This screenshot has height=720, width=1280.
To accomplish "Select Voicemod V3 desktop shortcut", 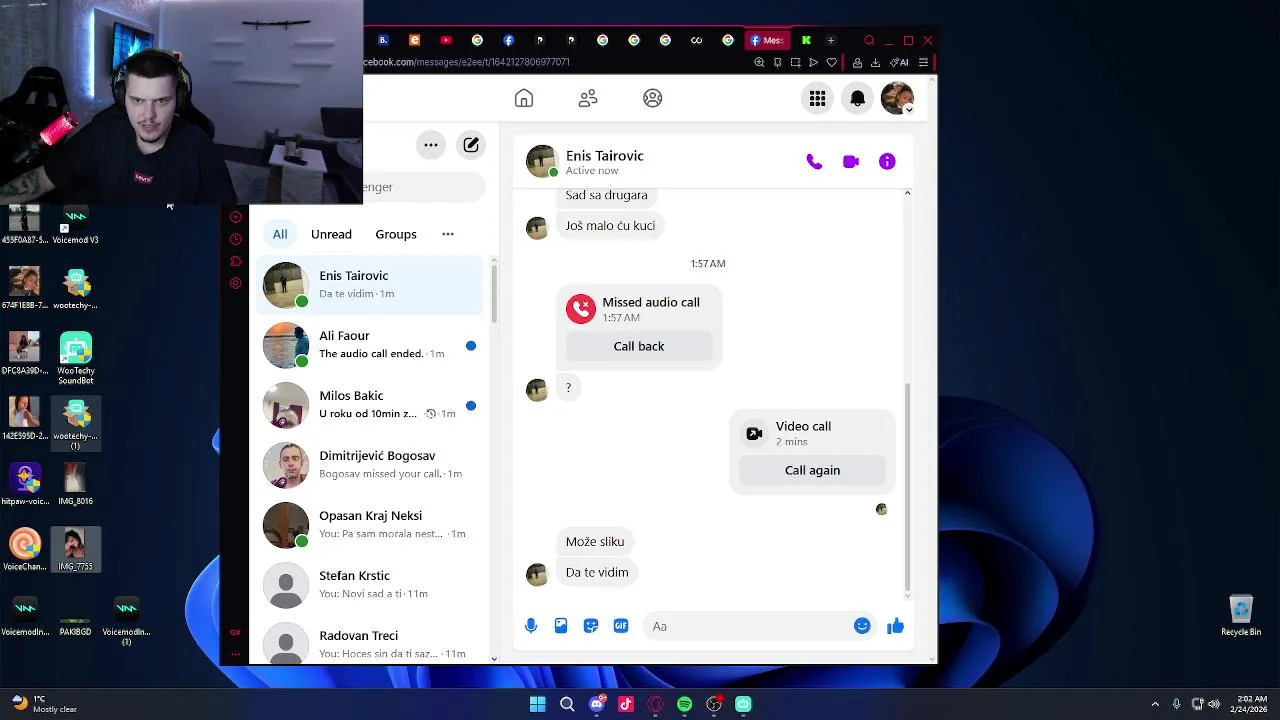I will (x=76, y=225).
